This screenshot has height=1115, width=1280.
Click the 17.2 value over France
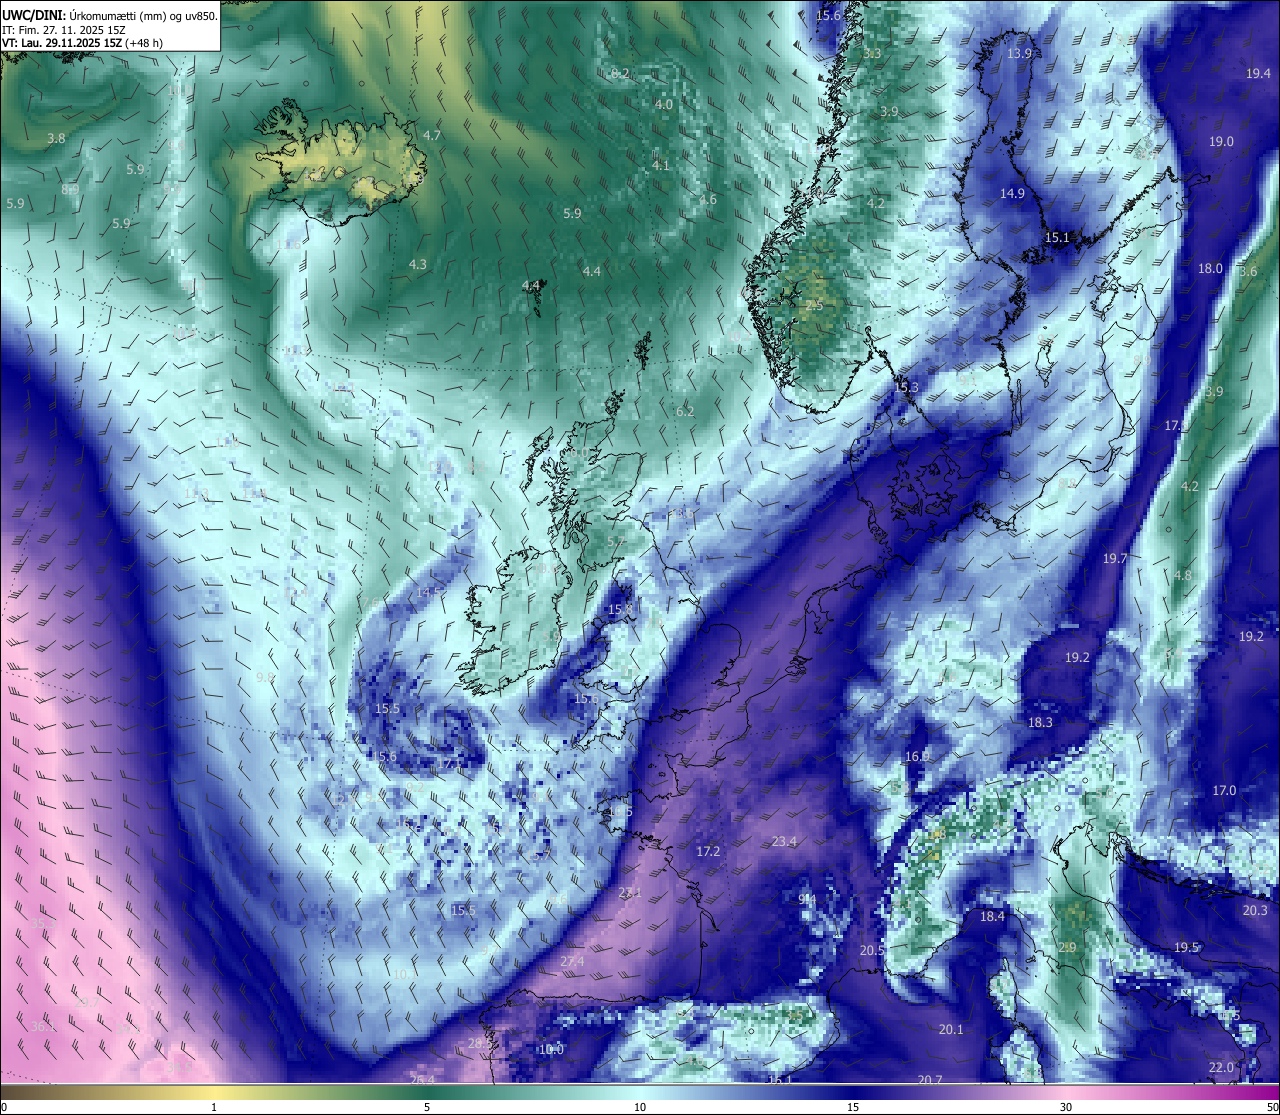click(x=708, y=851)
